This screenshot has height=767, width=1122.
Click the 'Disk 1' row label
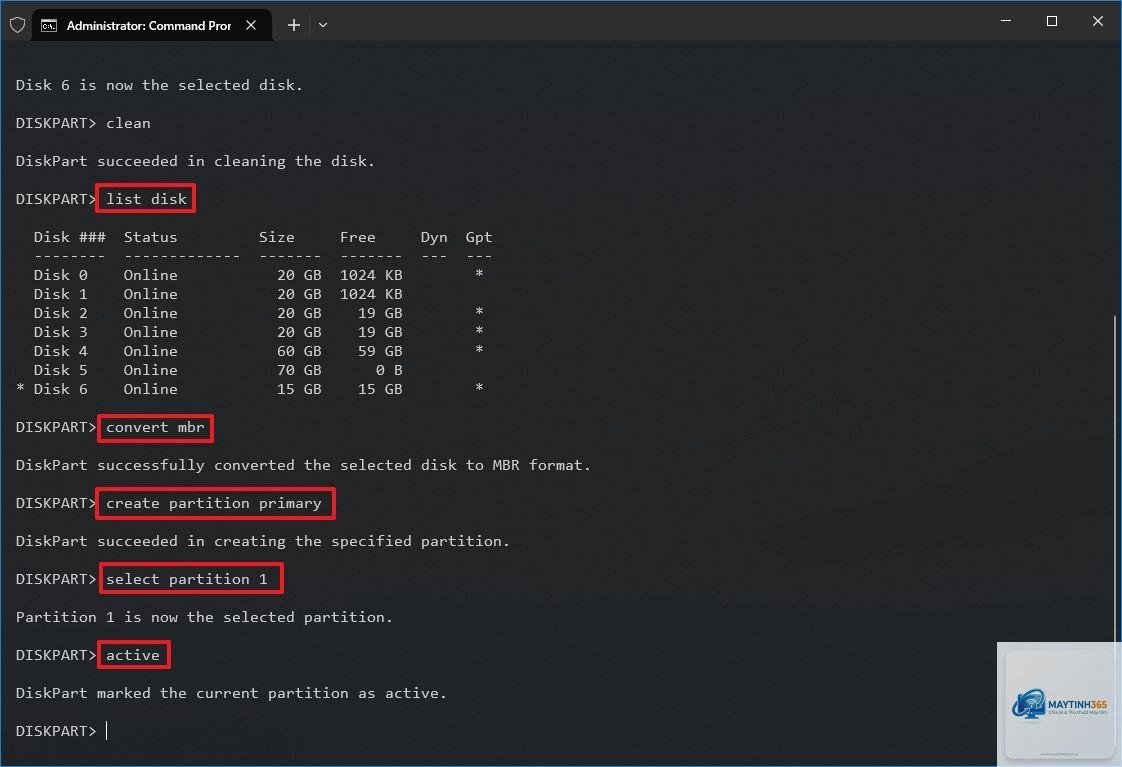61,294
